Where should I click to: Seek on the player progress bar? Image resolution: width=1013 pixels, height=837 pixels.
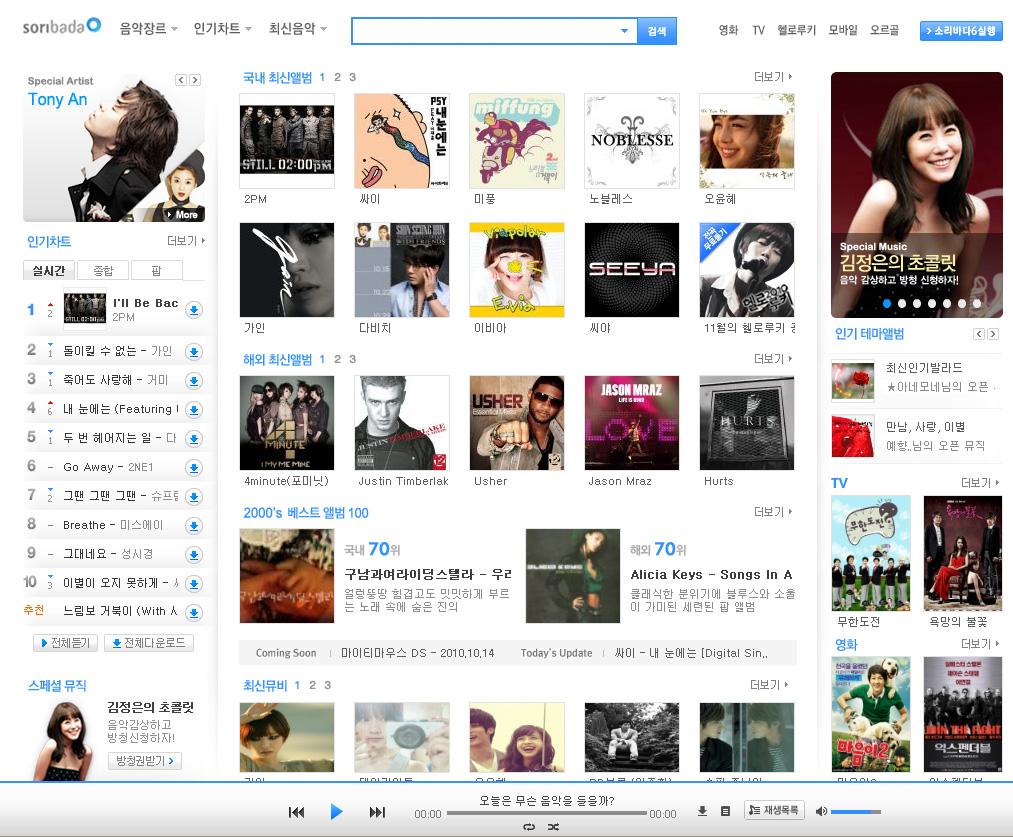pyautogui.click(x=547, y=813)
